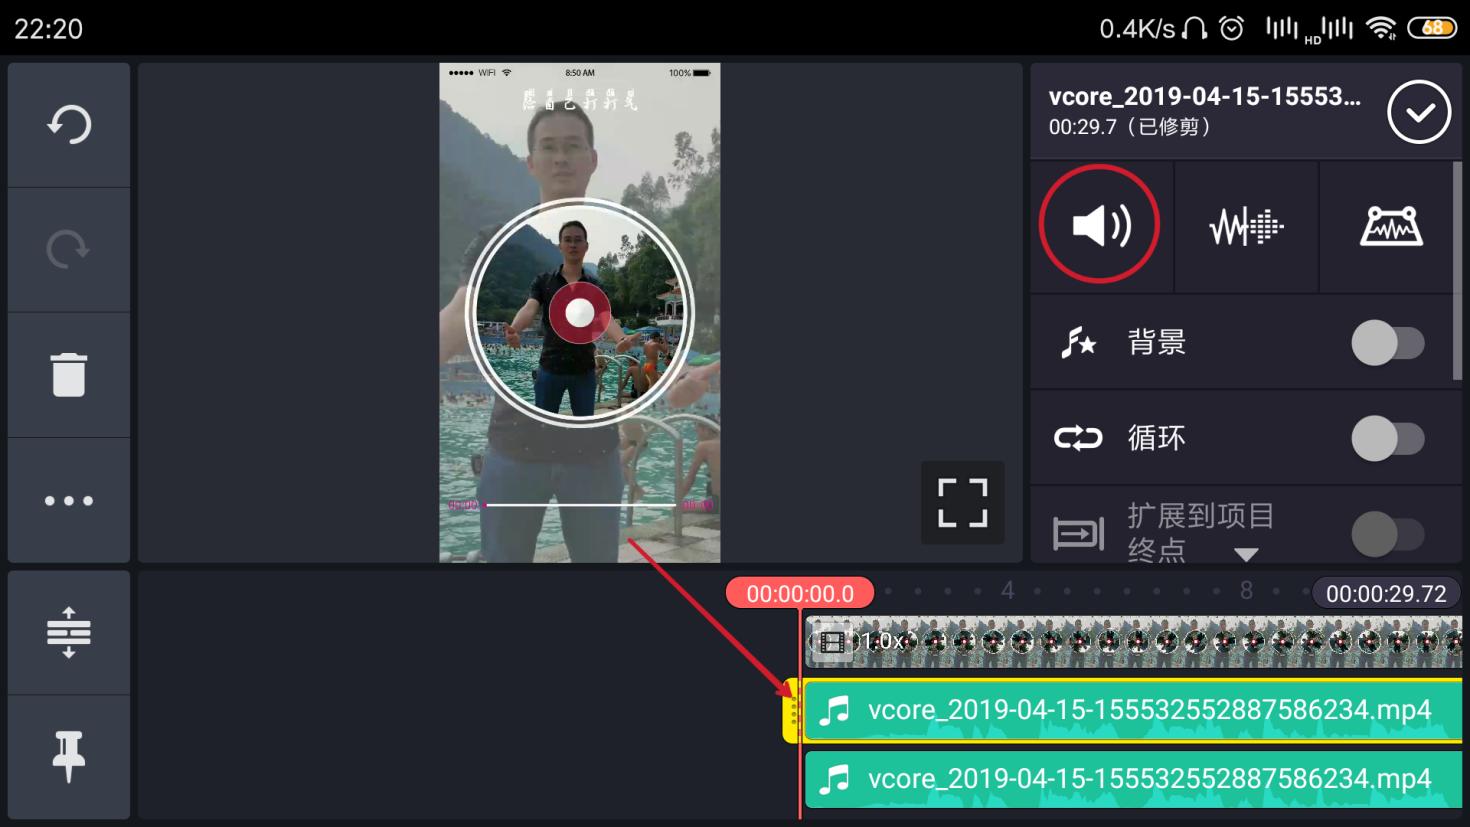Open the volume speaker settings
1470x827 pixels.
pyautogui.click(x=1100, y=225)
